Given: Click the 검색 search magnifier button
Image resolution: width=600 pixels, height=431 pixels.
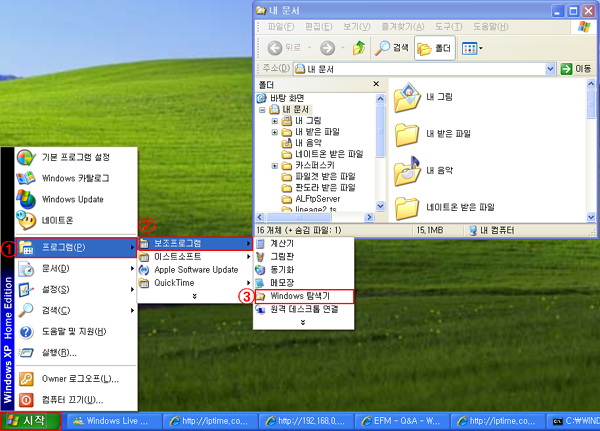Looking at the screenshot, I should [392, 48].
